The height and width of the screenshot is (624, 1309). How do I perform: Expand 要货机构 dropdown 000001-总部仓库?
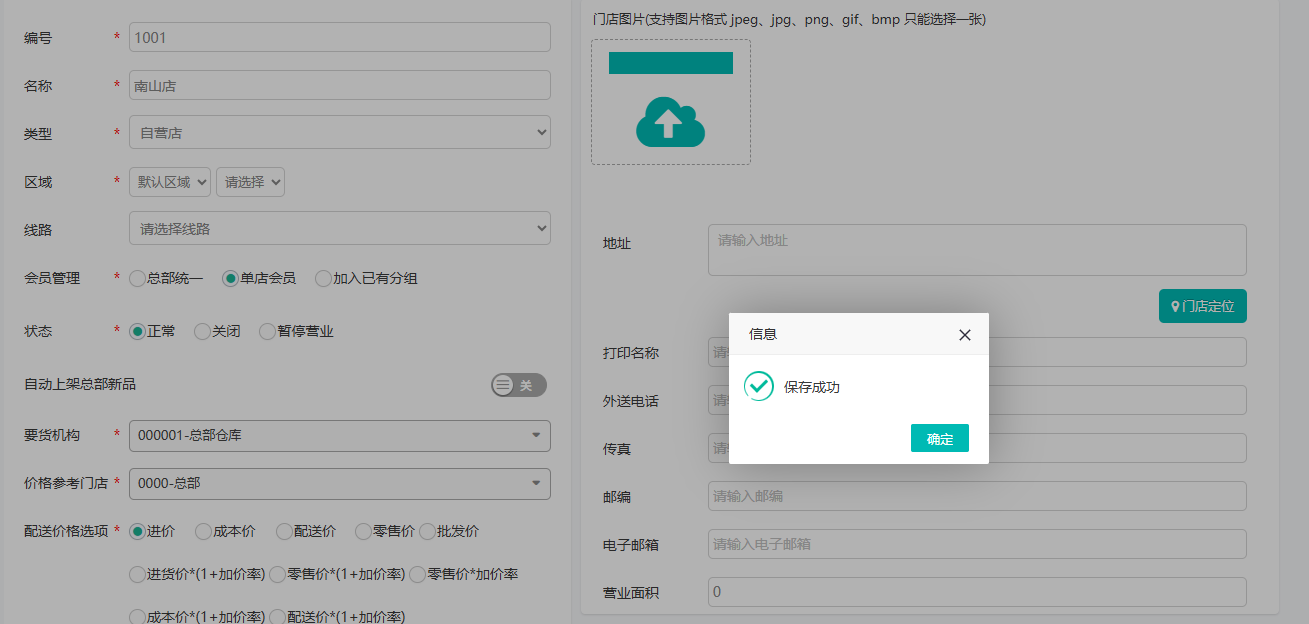pos(340,435)
